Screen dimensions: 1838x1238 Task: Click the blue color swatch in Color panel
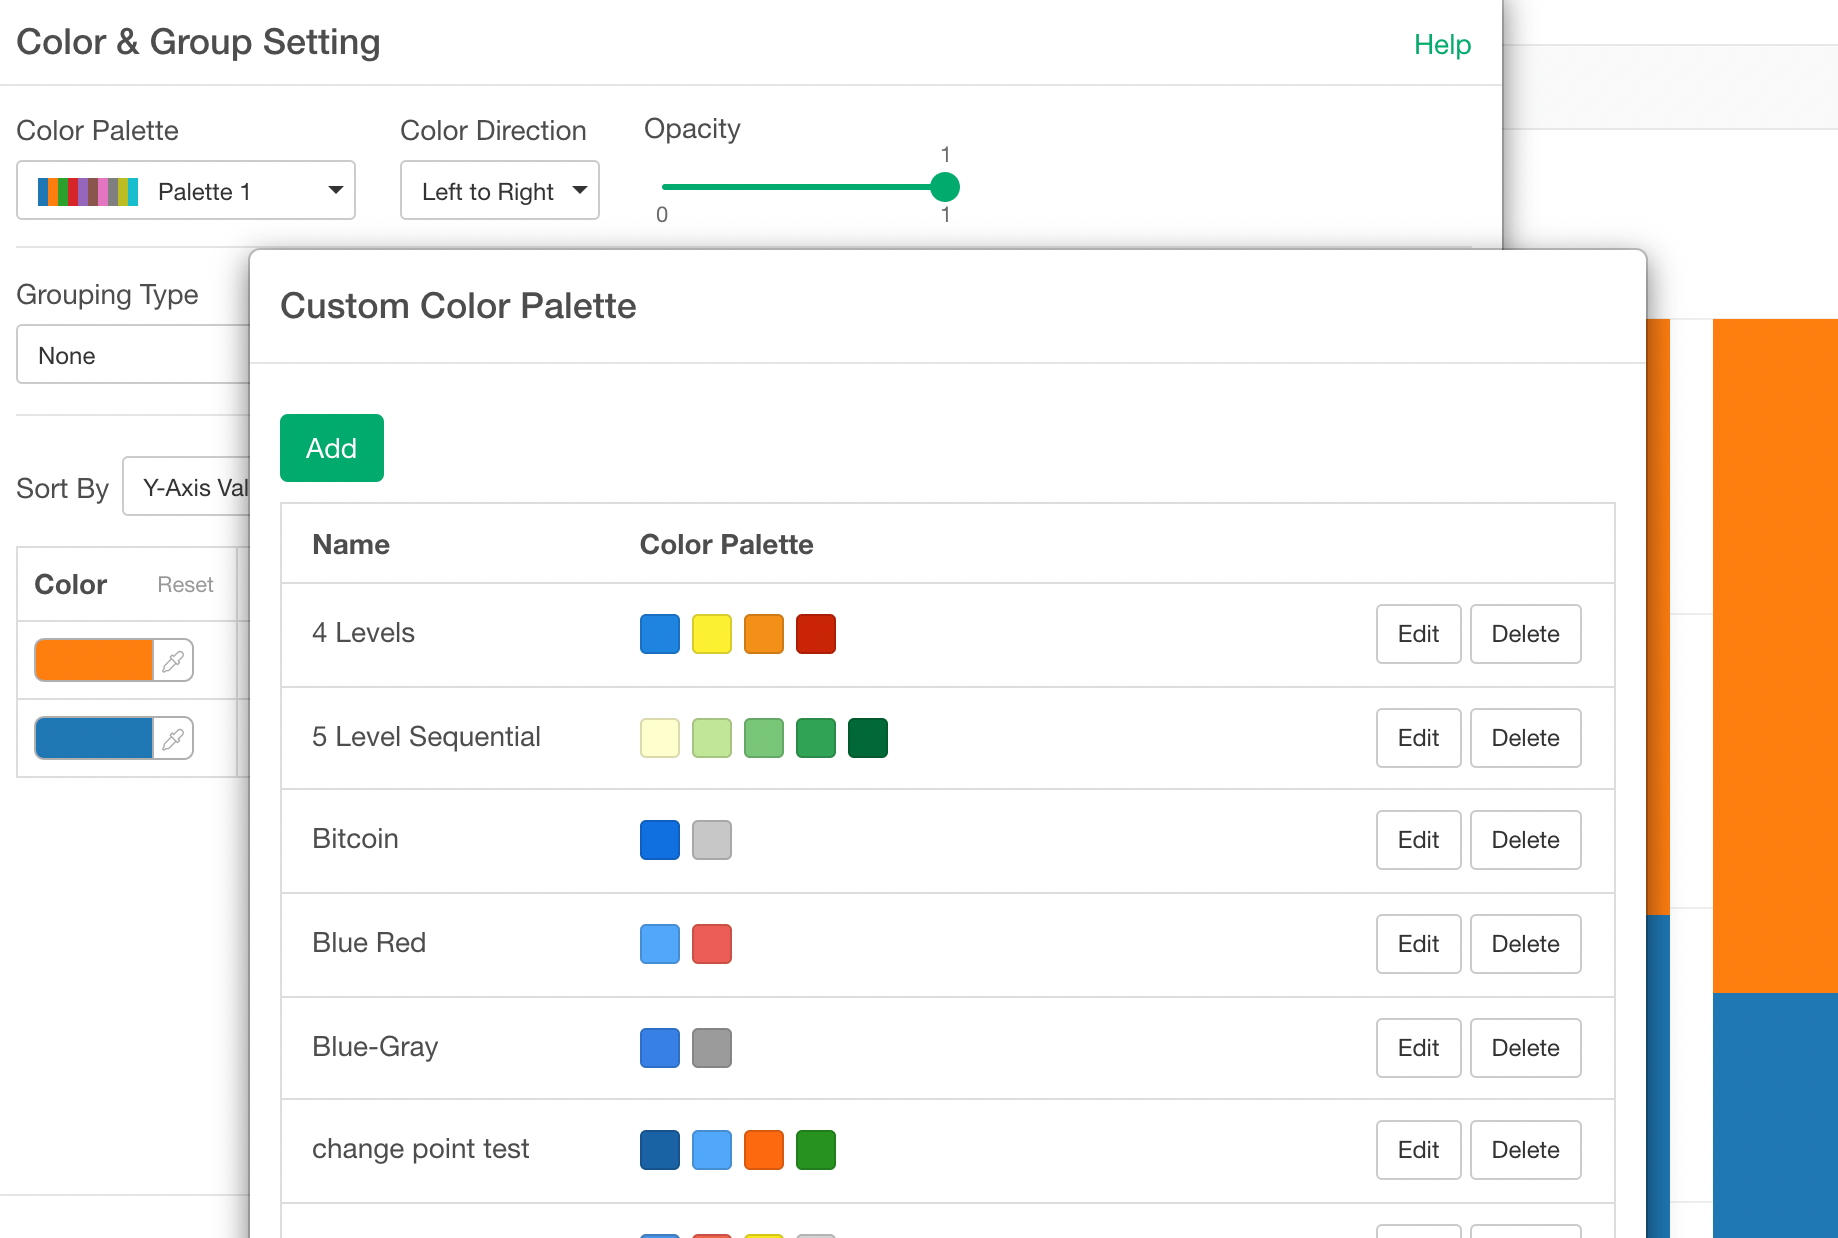tap(94, 738)
